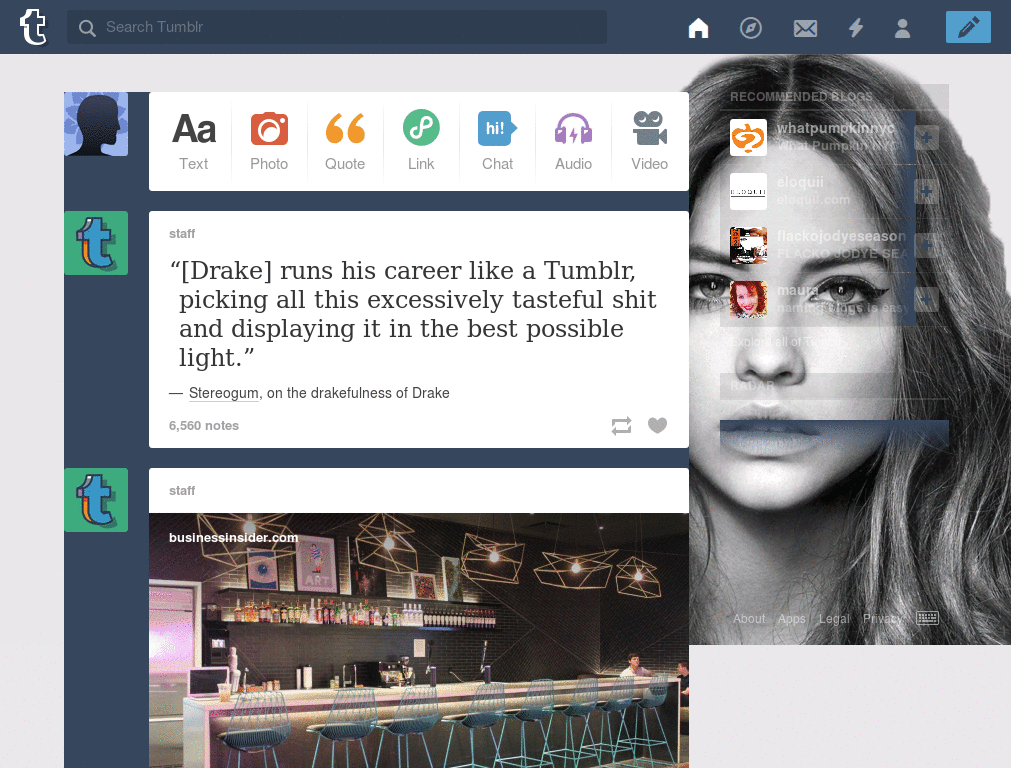Click the Tumblr logo in the header
Viewport: 1024px width, 768px height.
(x=33, y=27)
